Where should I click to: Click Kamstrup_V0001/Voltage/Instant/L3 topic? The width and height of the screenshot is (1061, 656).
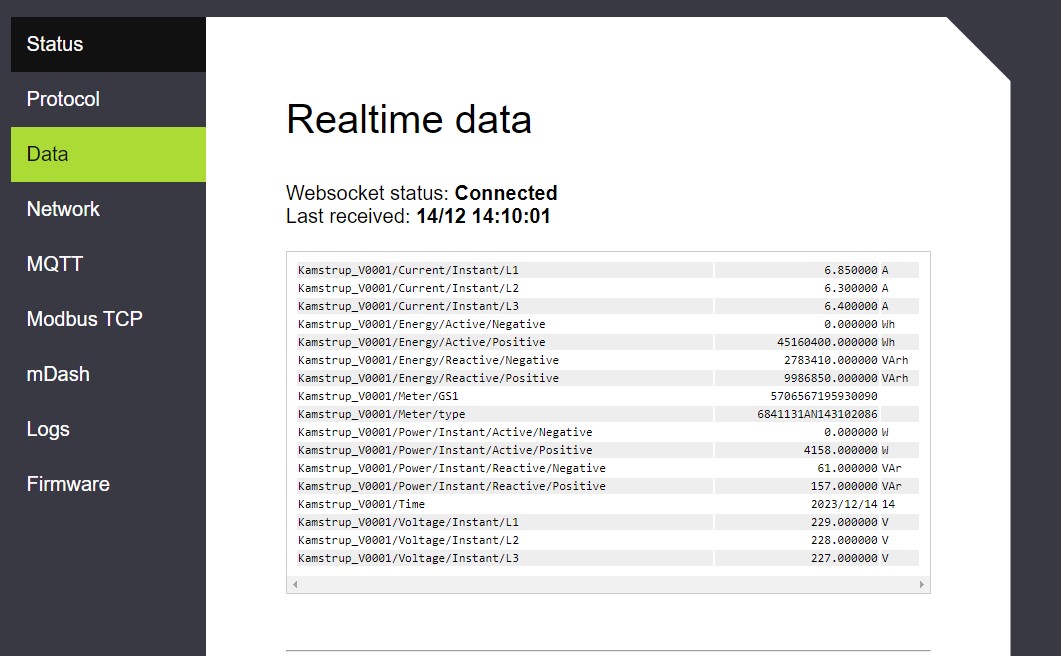pyautogui.click(x=408, y=558)
